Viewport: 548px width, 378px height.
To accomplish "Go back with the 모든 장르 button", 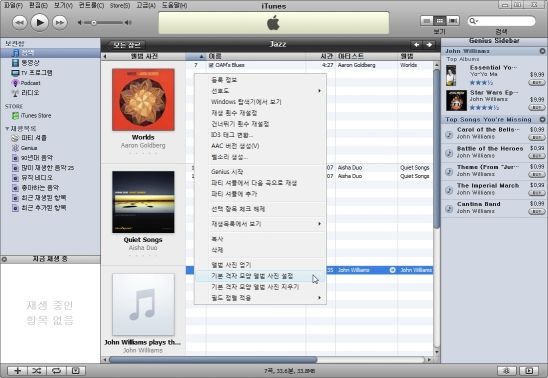I will 125,45.
